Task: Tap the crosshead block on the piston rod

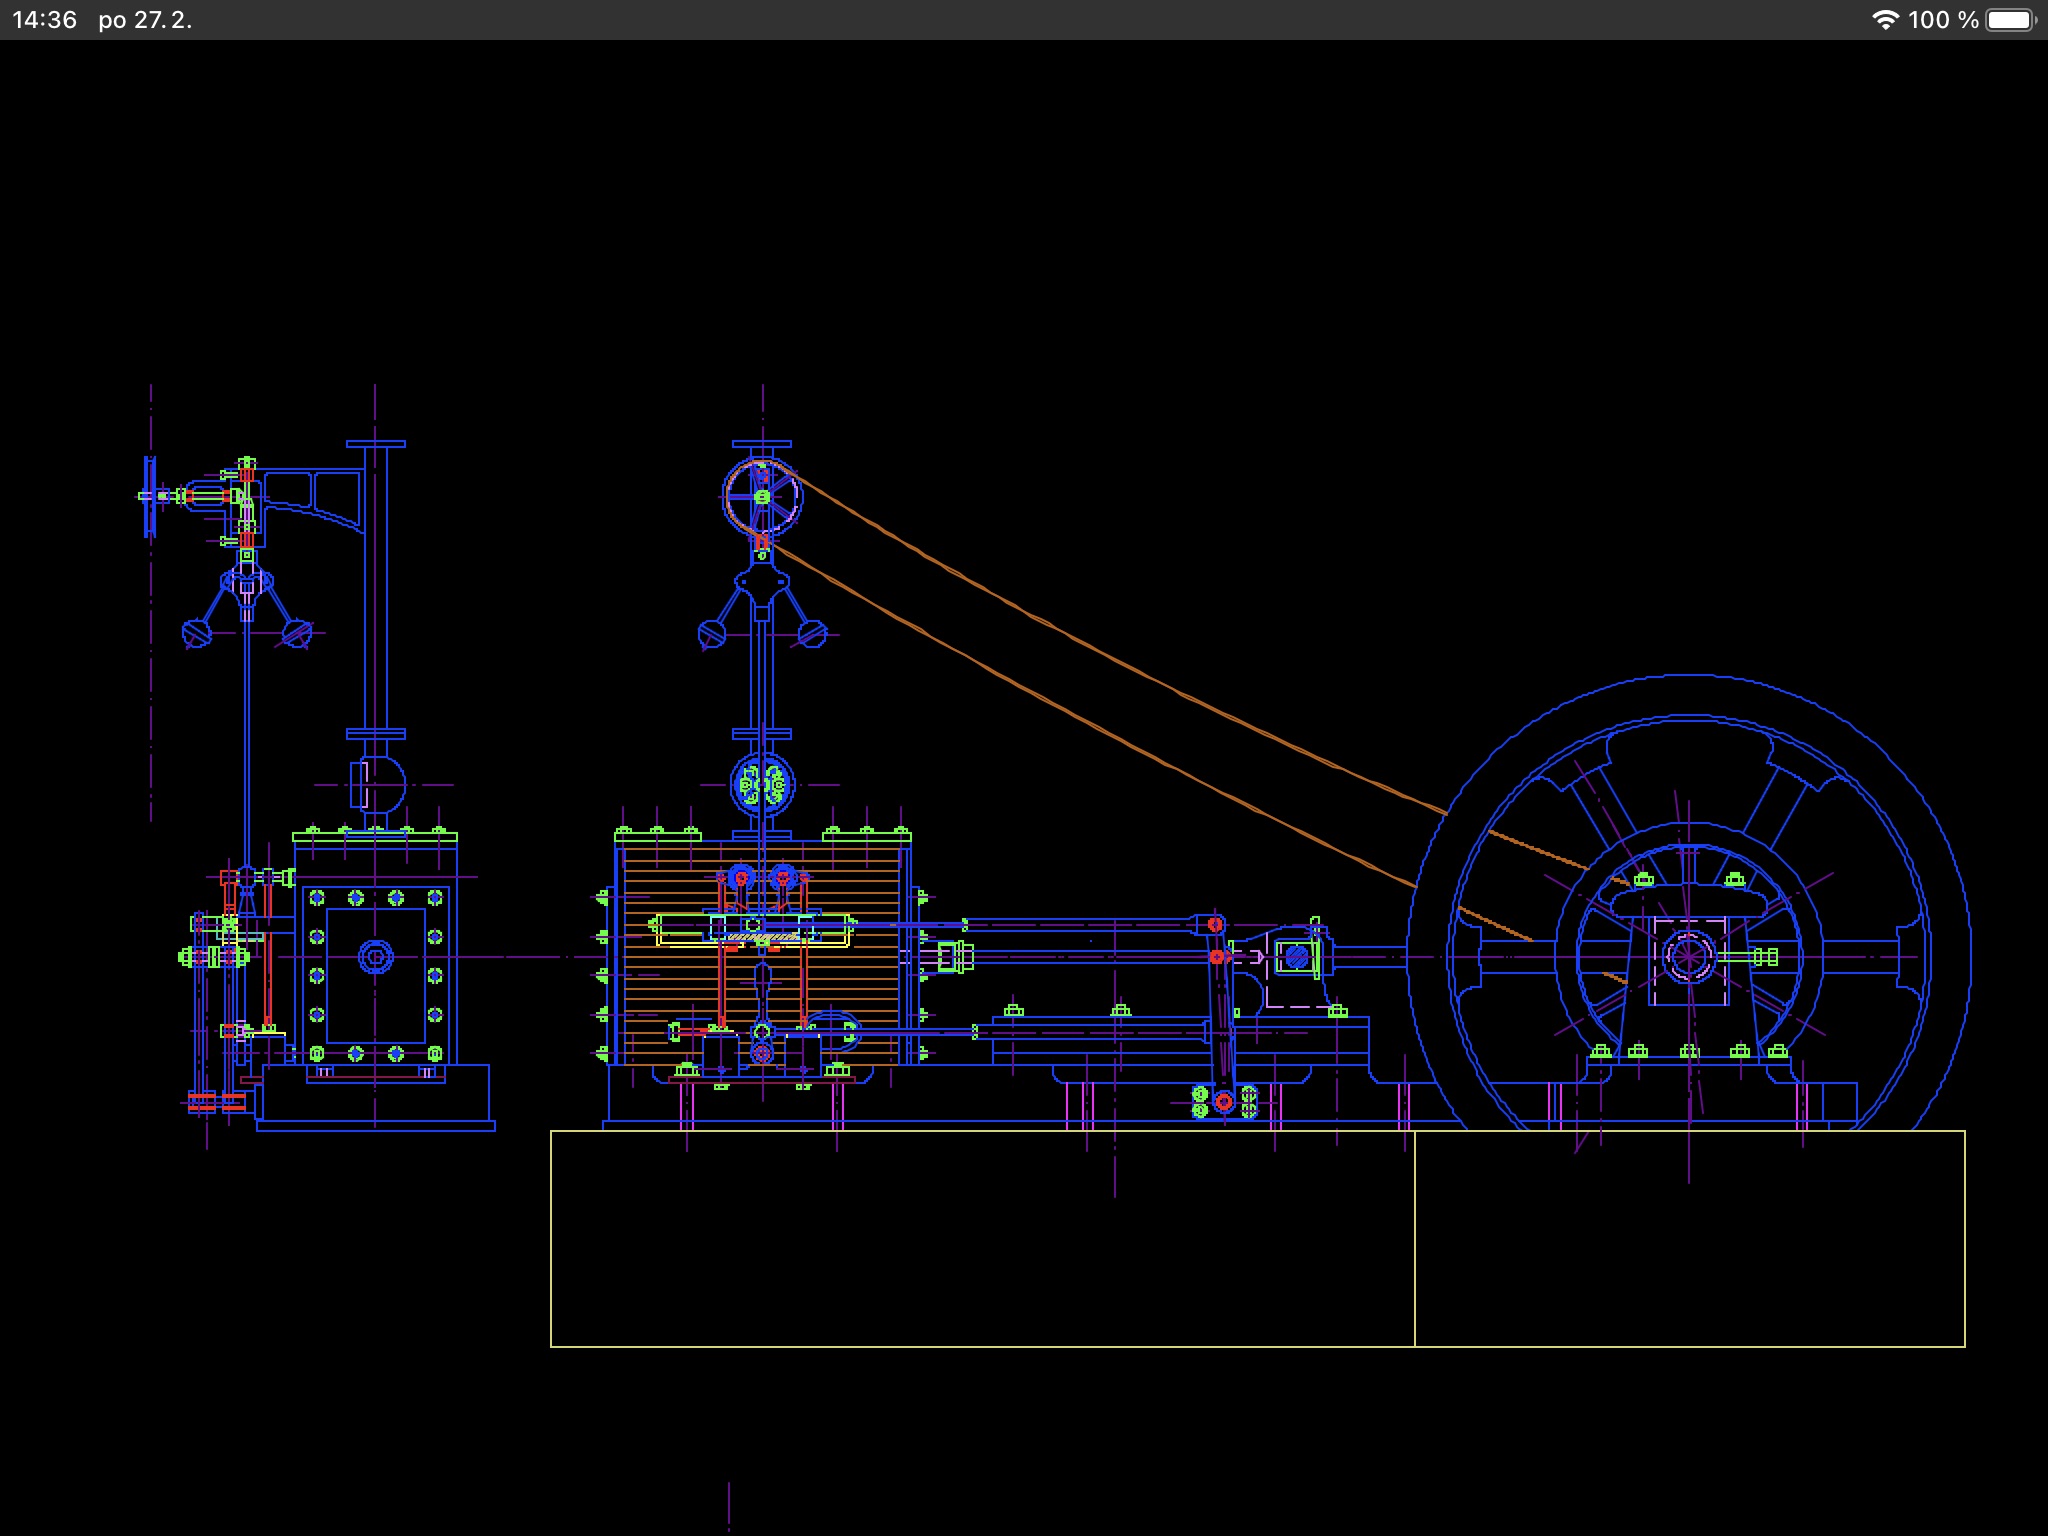Action: pyautogui.click(x=1296, y=957)
